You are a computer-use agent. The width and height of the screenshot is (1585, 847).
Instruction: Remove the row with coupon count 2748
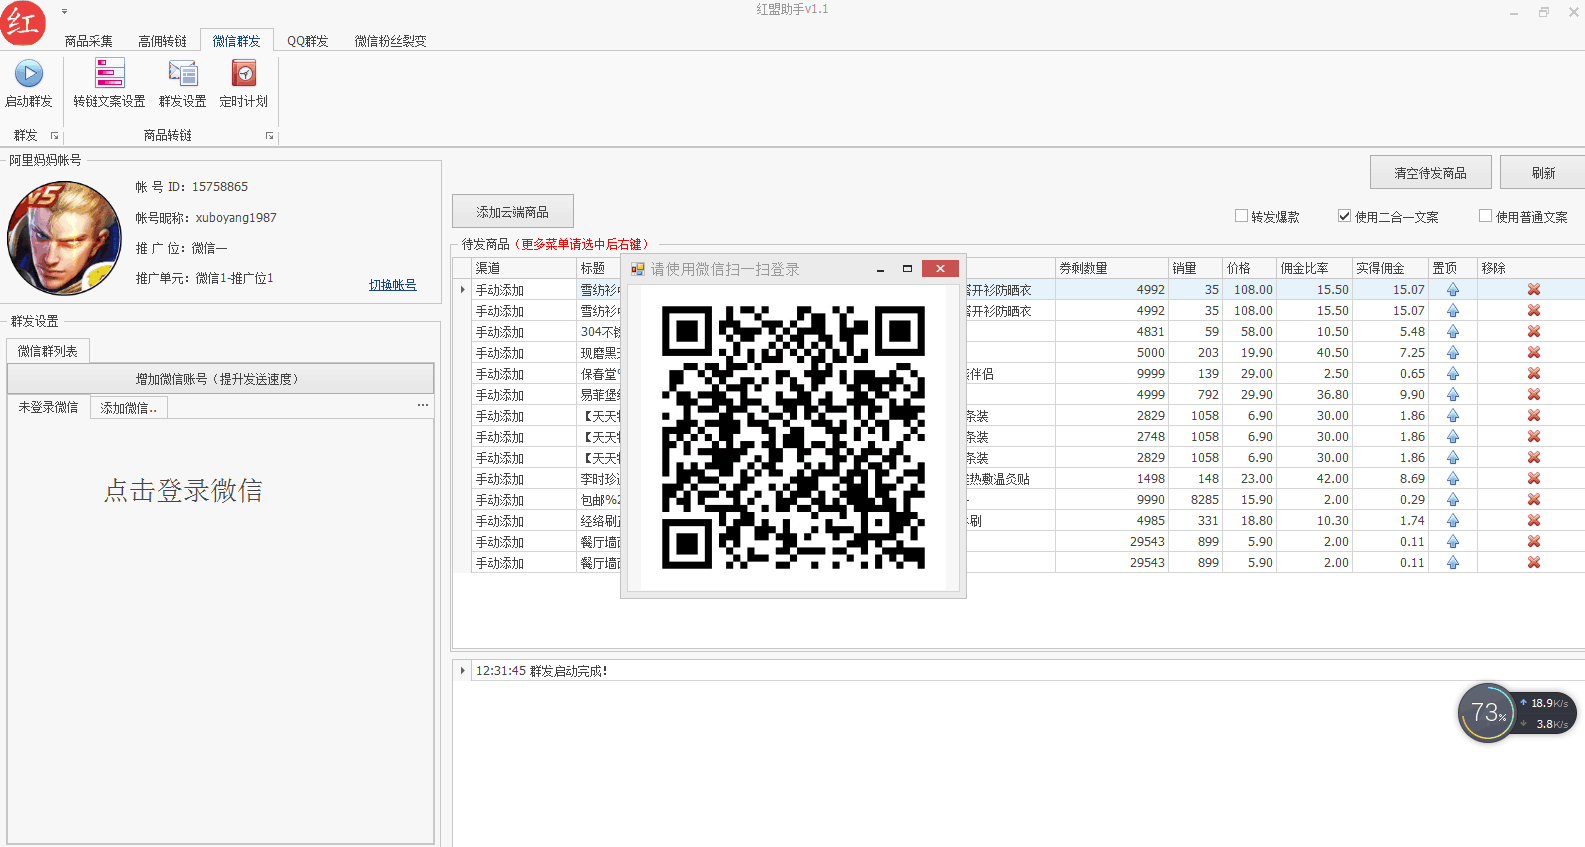click(1533, 437)
